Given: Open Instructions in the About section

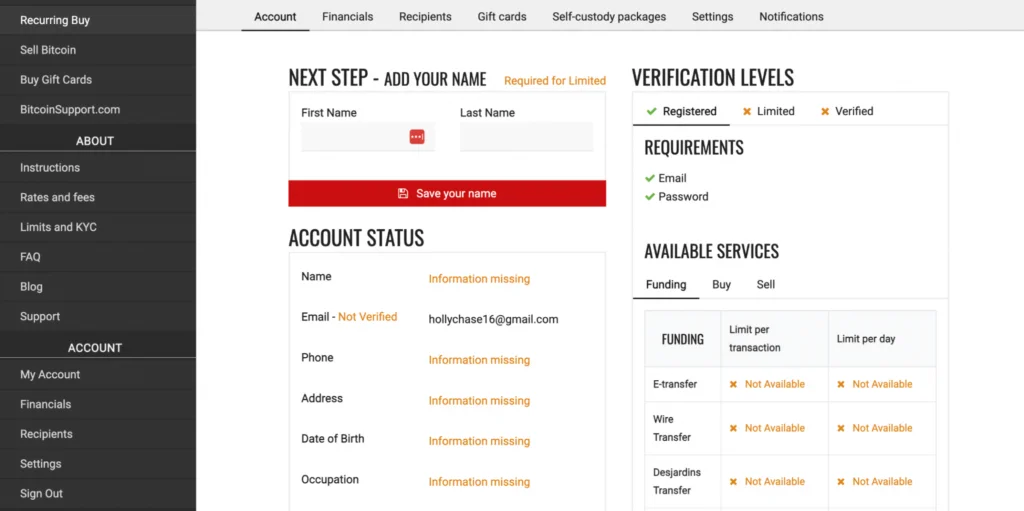Looking at the screenshot, I should pyautogui.click(x=98, y=167).
